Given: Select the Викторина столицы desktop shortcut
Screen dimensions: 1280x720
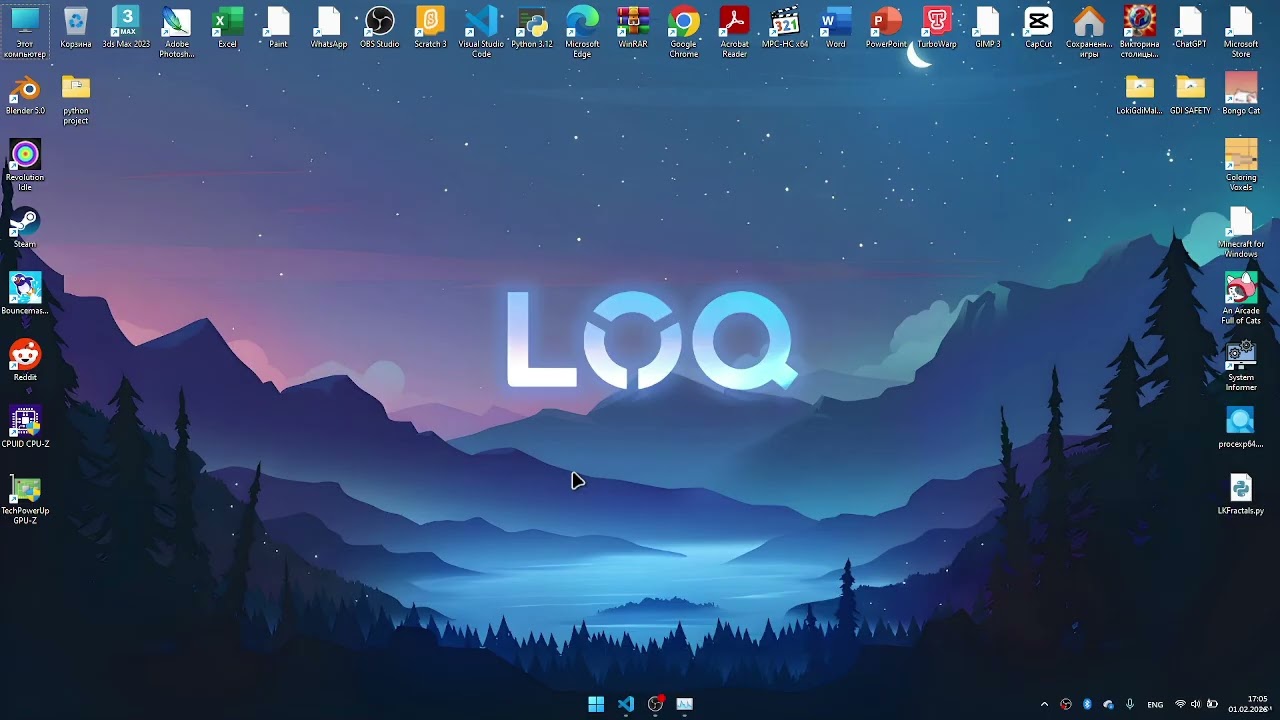Looking at the screenshot, I should (x=1140, y=32).
